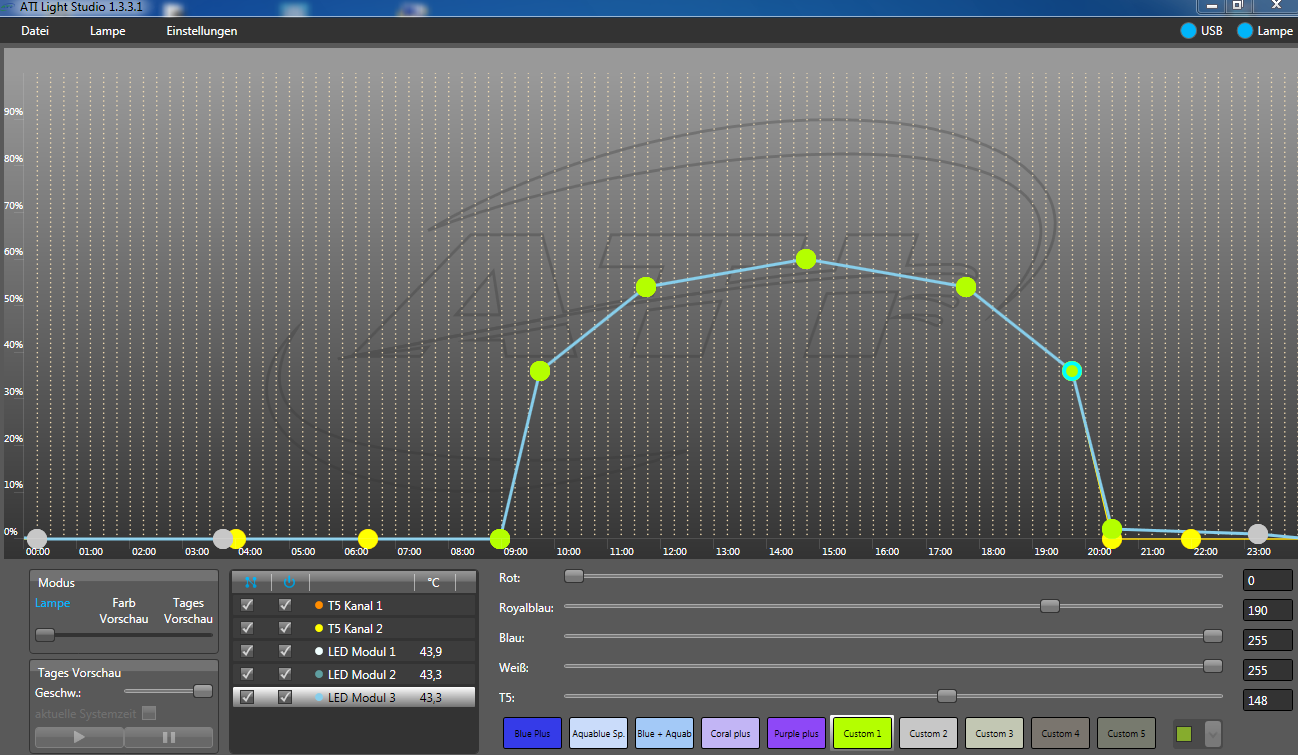Click the Rot value input field
Viewport: 1298px width, 755px height.
(x=1267, y=580)
